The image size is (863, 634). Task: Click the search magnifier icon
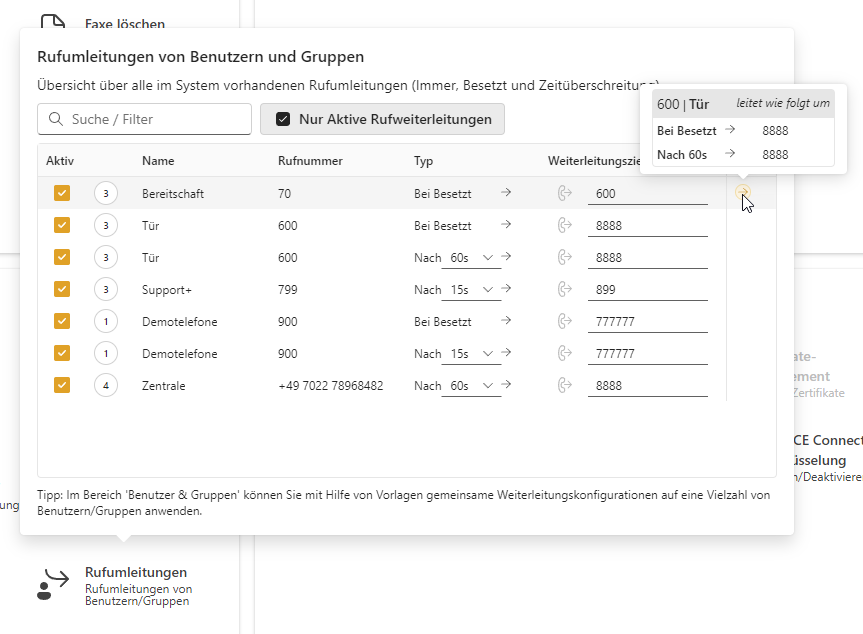tap(56, 119)
